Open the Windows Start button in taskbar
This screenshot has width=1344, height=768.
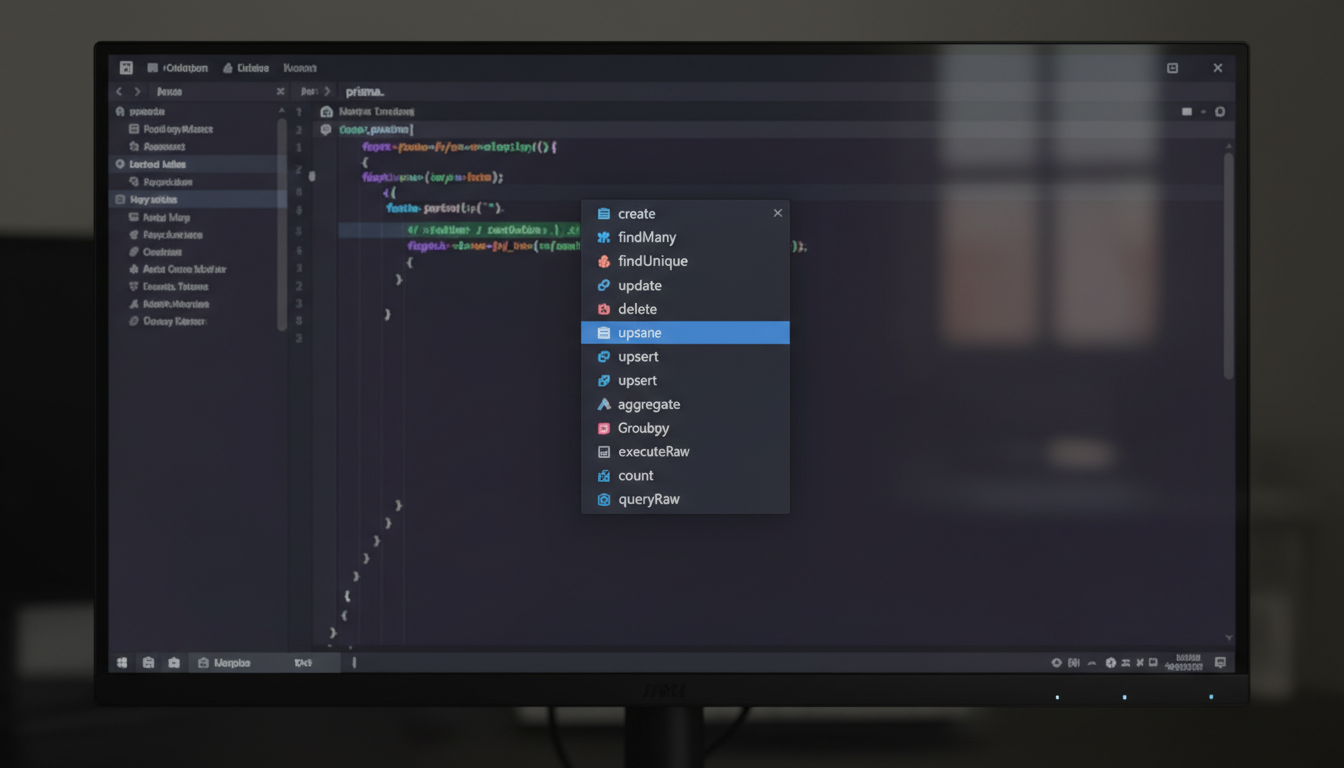tap(122, 663)
